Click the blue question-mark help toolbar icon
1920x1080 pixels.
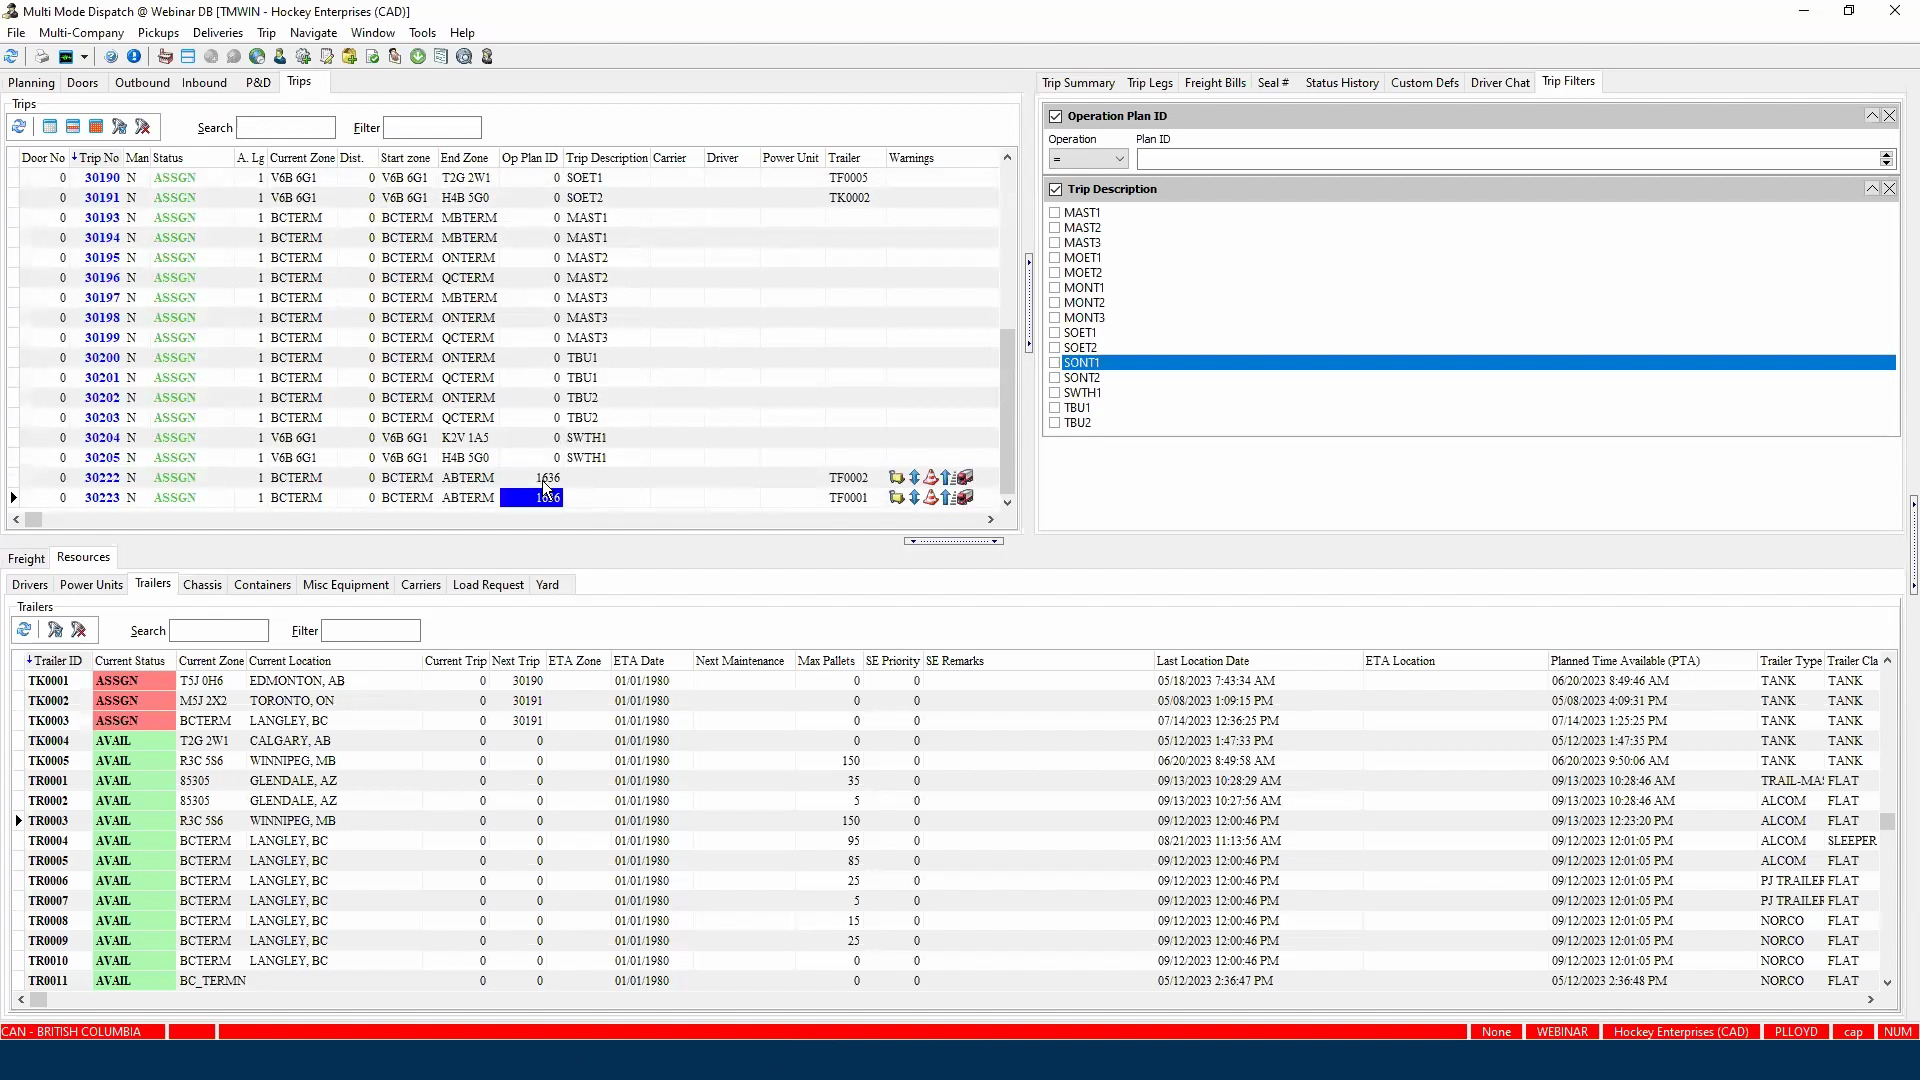pos(110,57)
